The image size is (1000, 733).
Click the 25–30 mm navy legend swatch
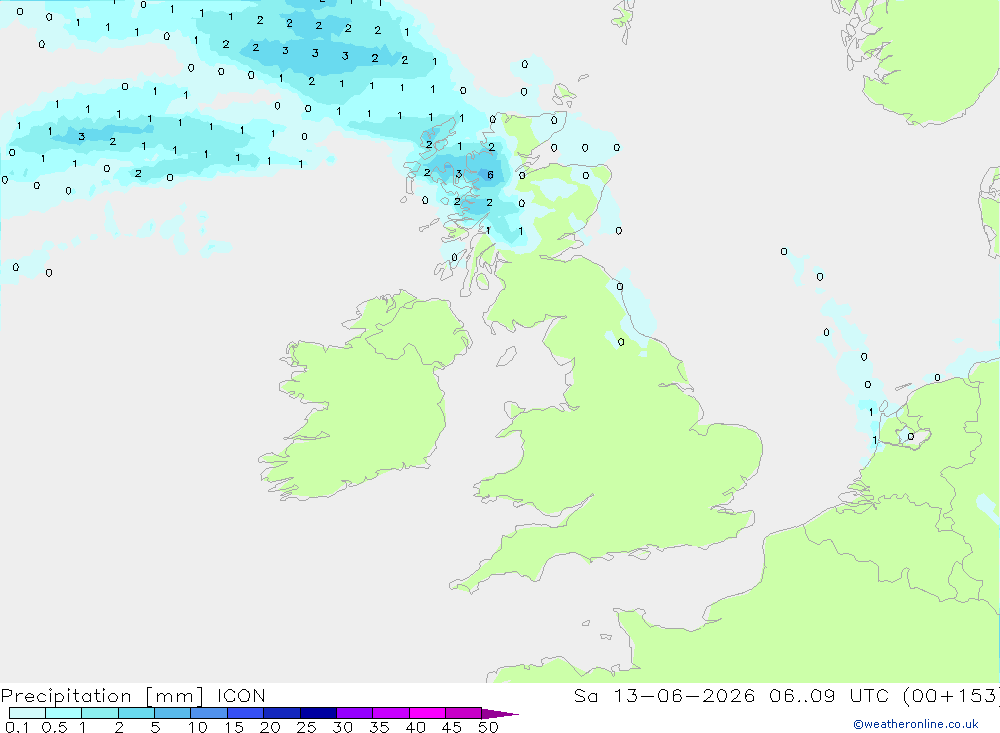coord(318,713)
